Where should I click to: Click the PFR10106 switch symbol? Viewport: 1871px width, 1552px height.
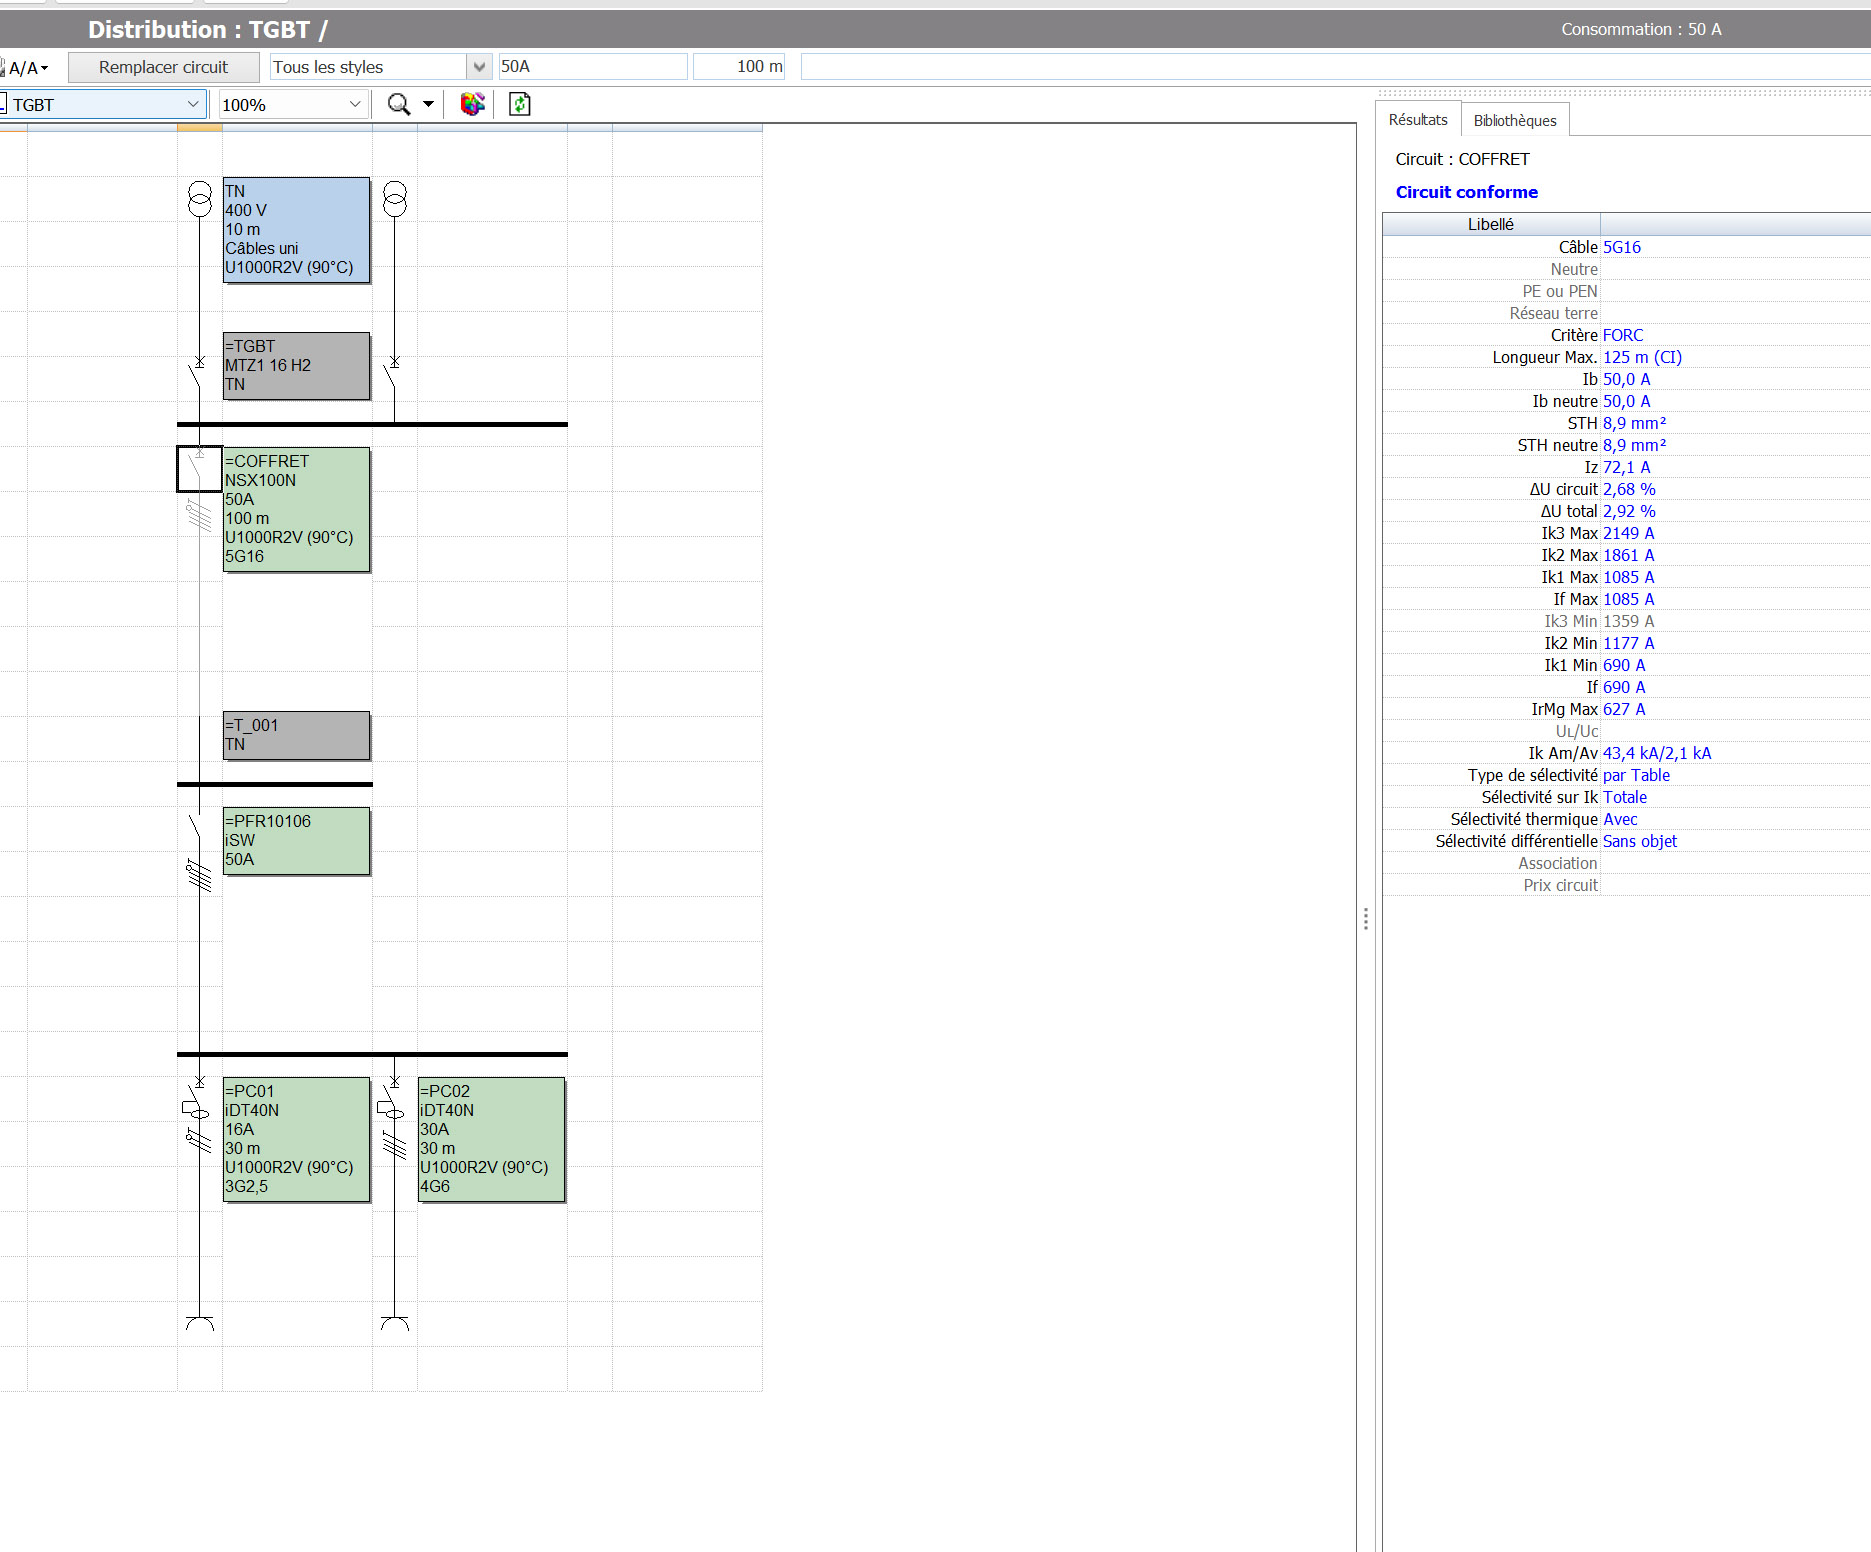[x=198, y=828]
